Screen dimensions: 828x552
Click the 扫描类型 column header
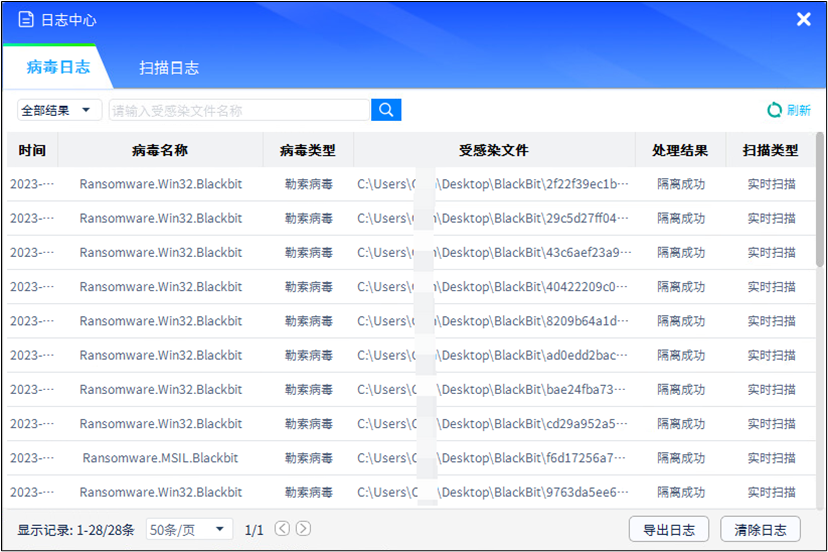770,151
